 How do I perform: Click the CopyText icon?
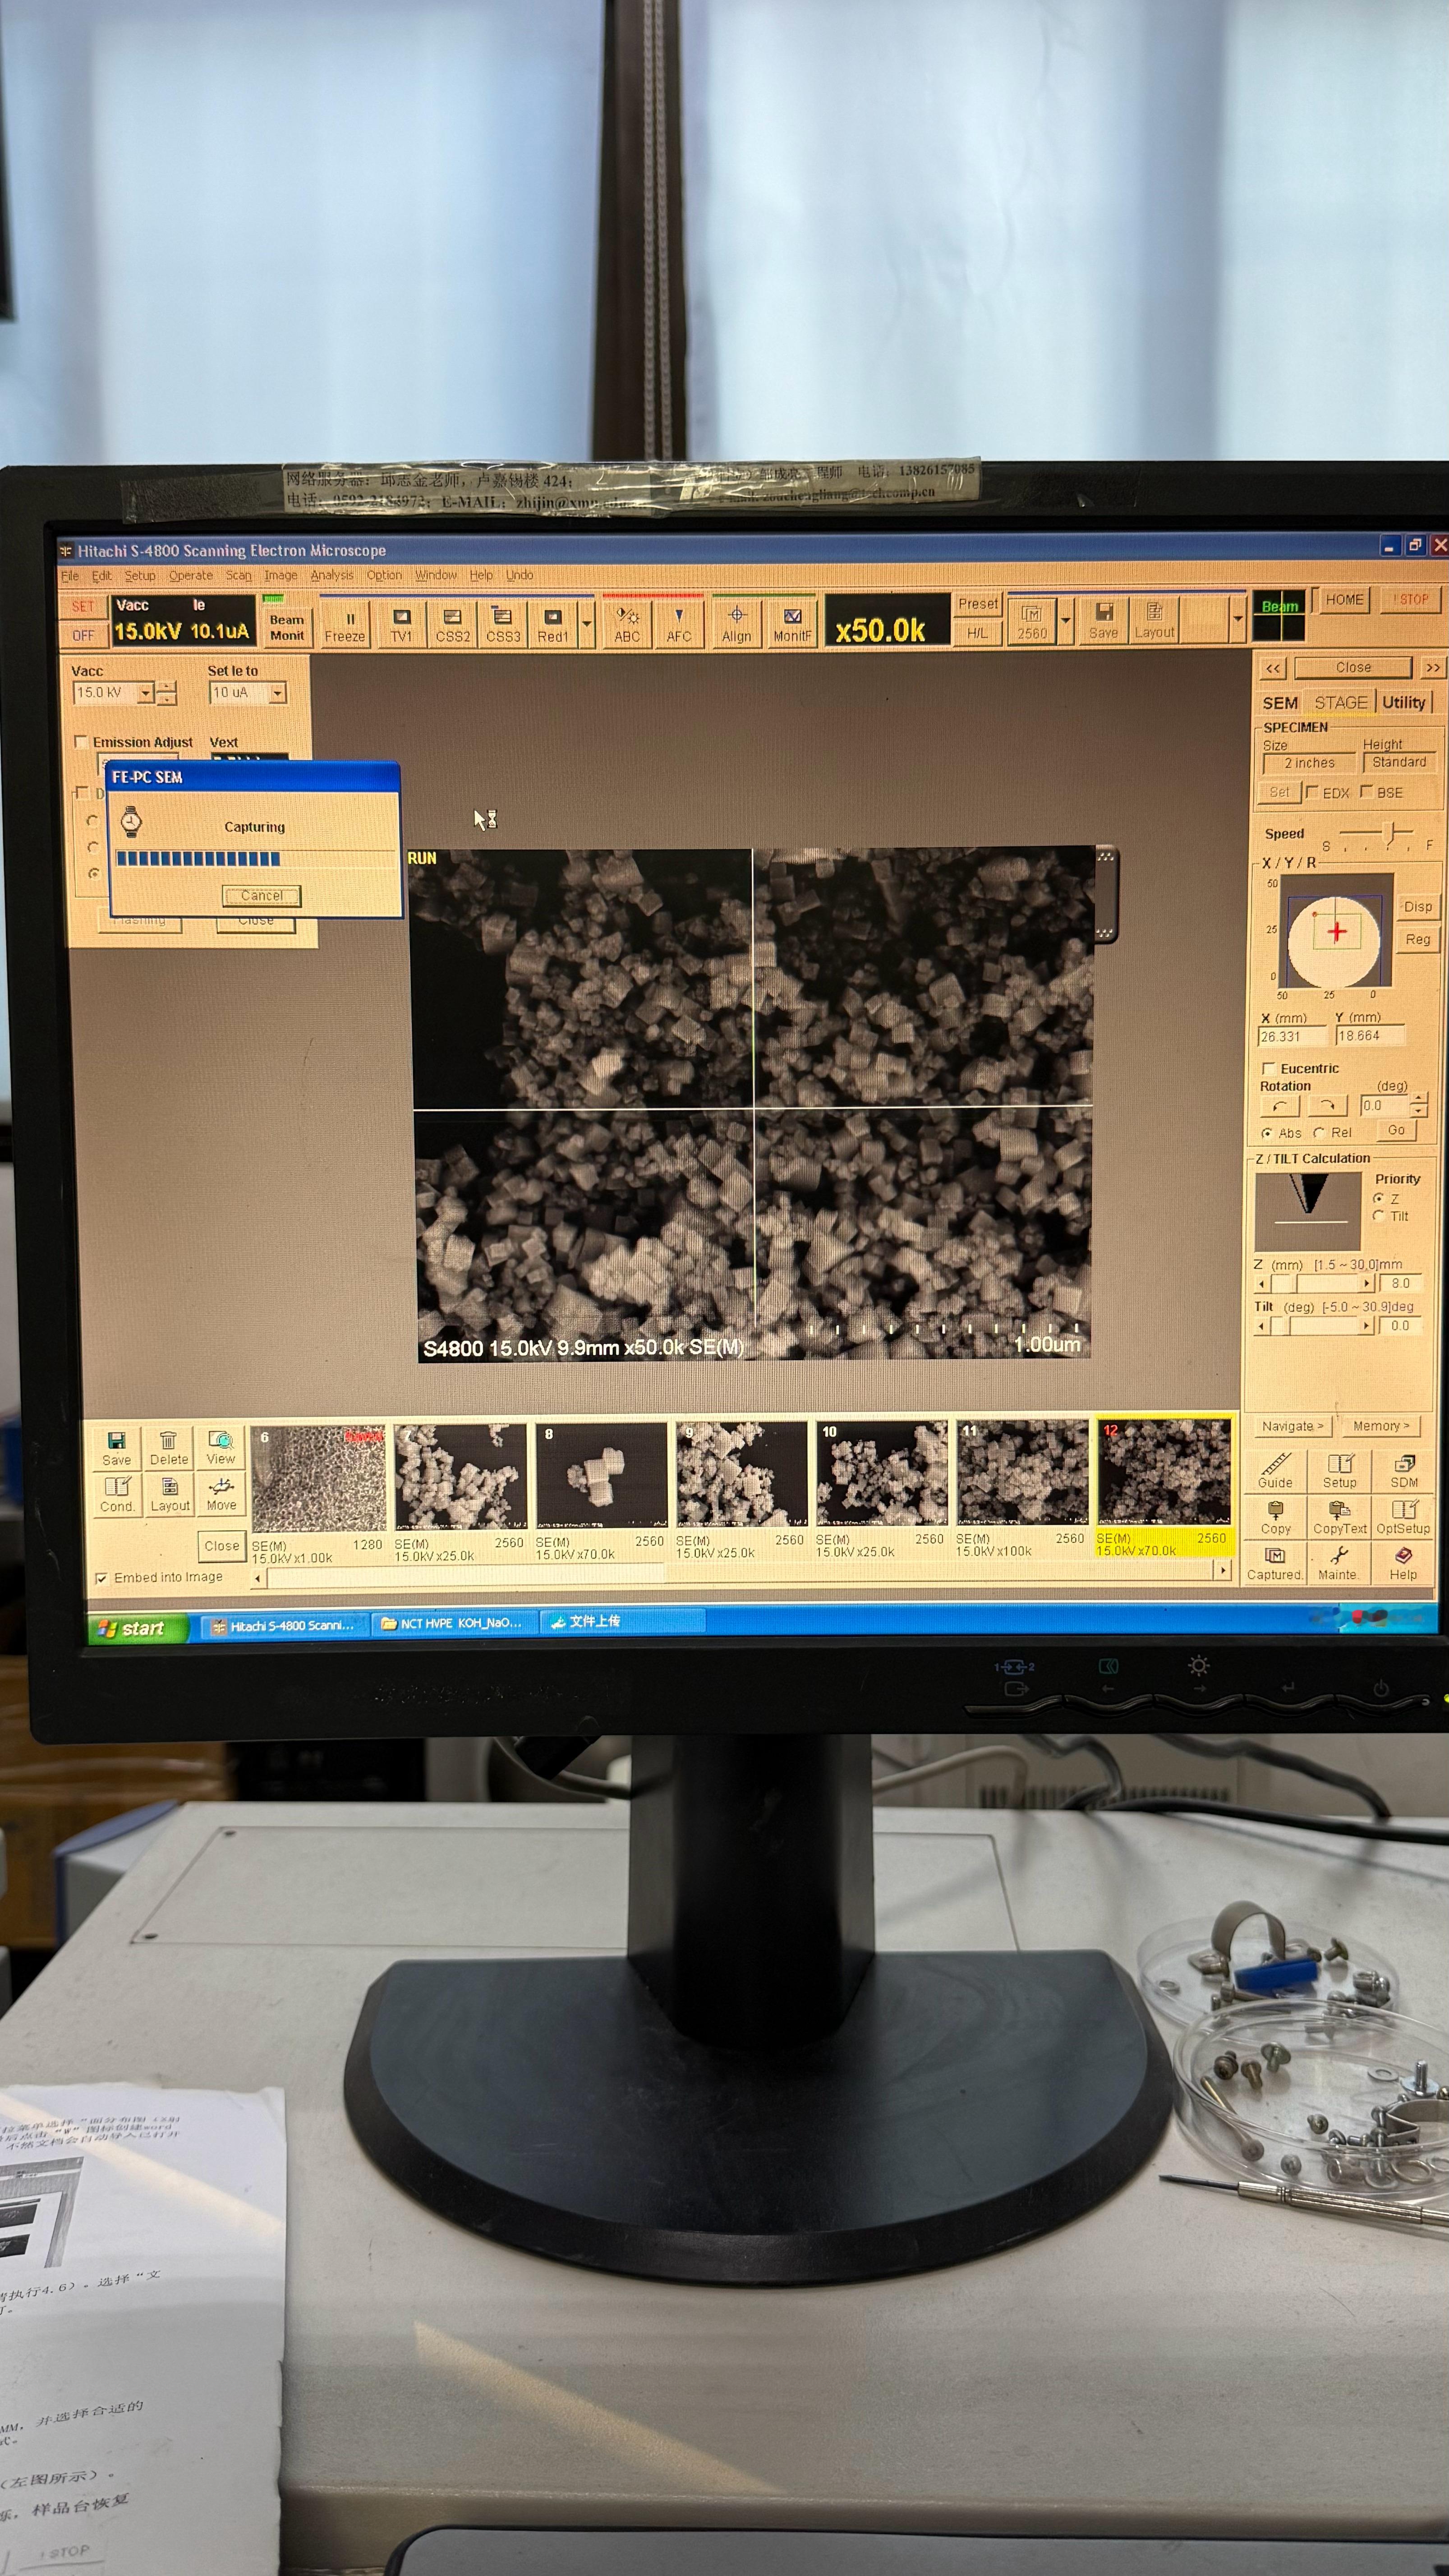tap(1339, 1516)
